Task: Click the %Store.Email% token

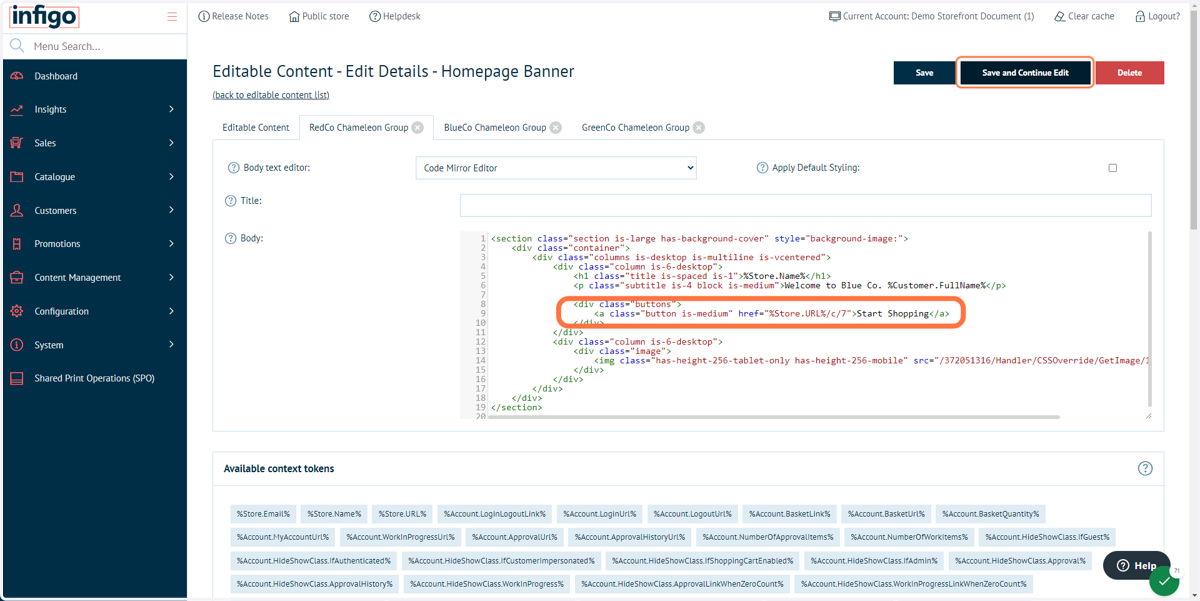Action: coord(264,514)
